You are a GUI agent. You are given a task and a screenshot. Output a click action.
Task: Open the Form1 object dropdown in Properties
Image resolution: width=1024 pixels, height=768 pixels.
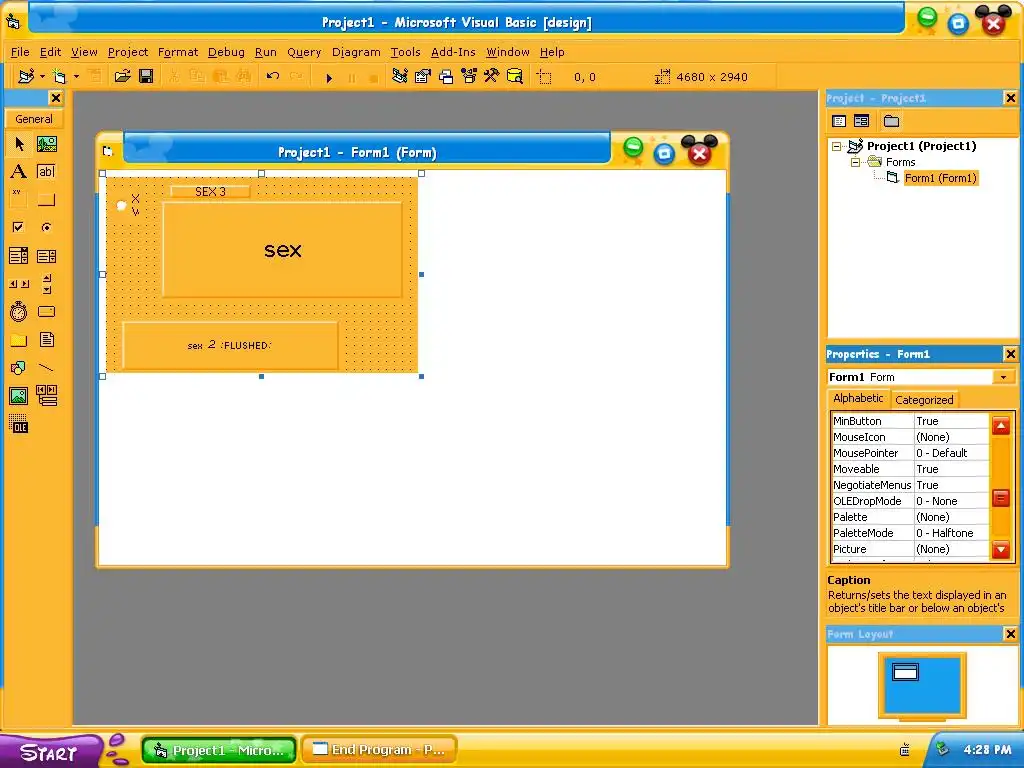1003,377
